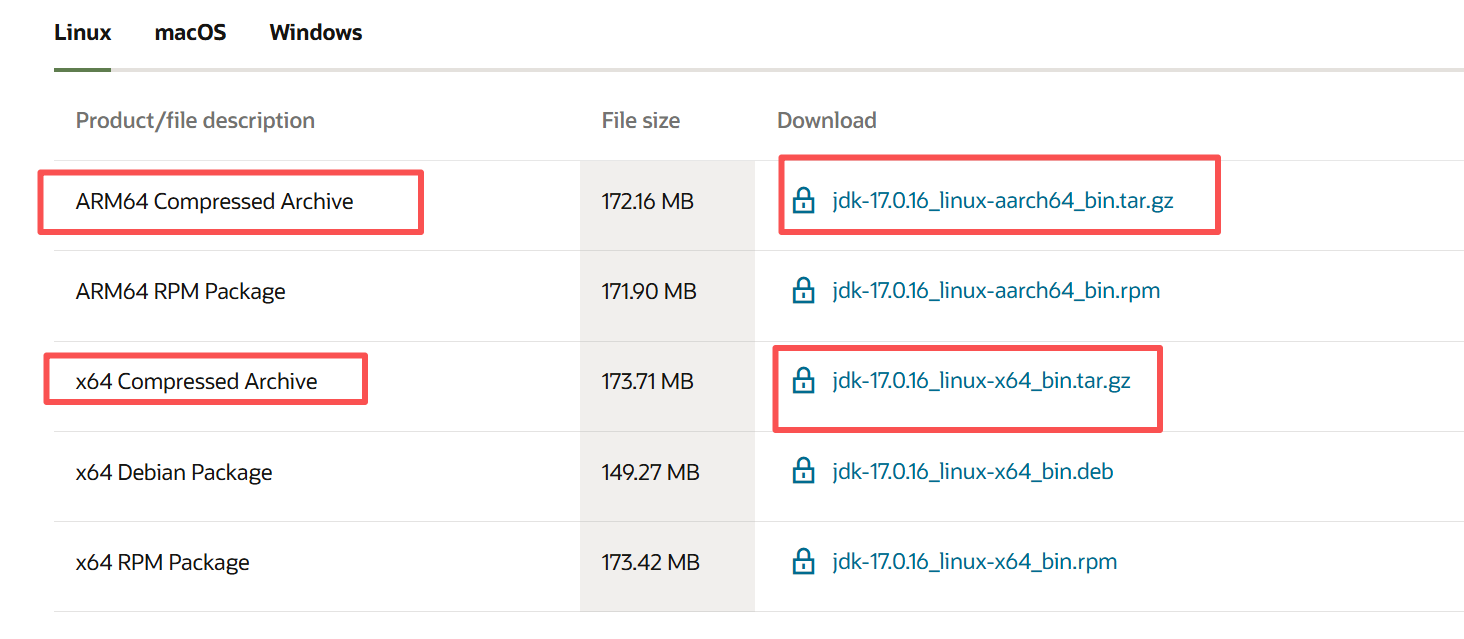Download jdk-17.0.16_linux-x64_bin.tar.gz archive
Viewport: 1464px width, 639px height.
981,381
